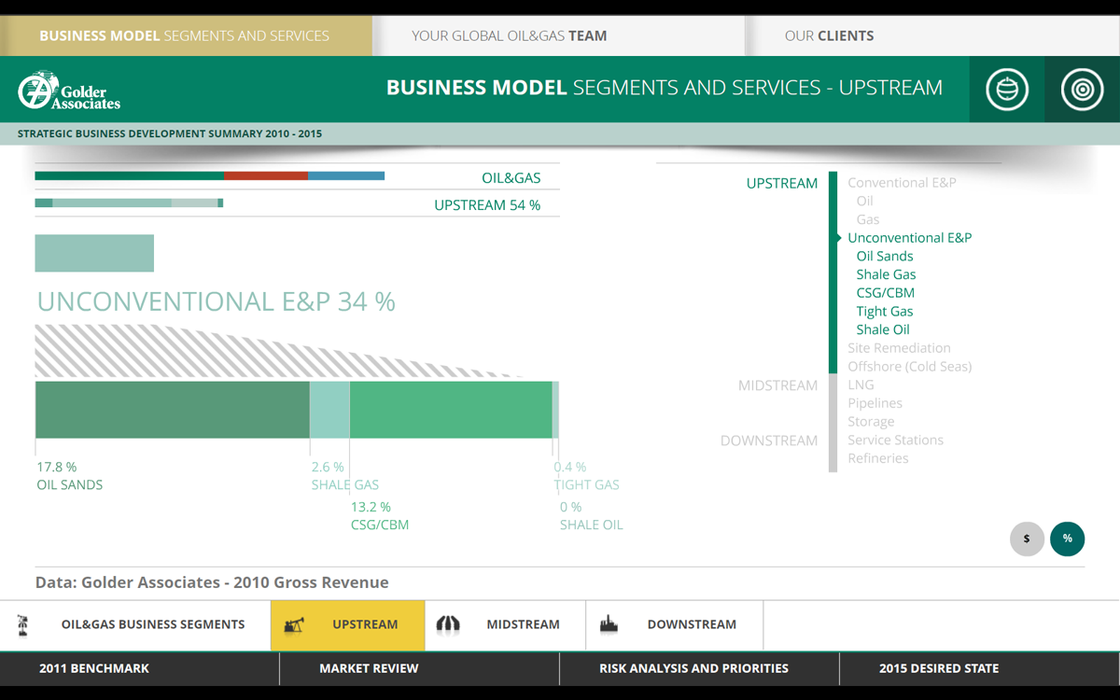This screenshot has width=1120, height=700.
Task: Switch values to dollar view
Action: [x=1026, y=539]
